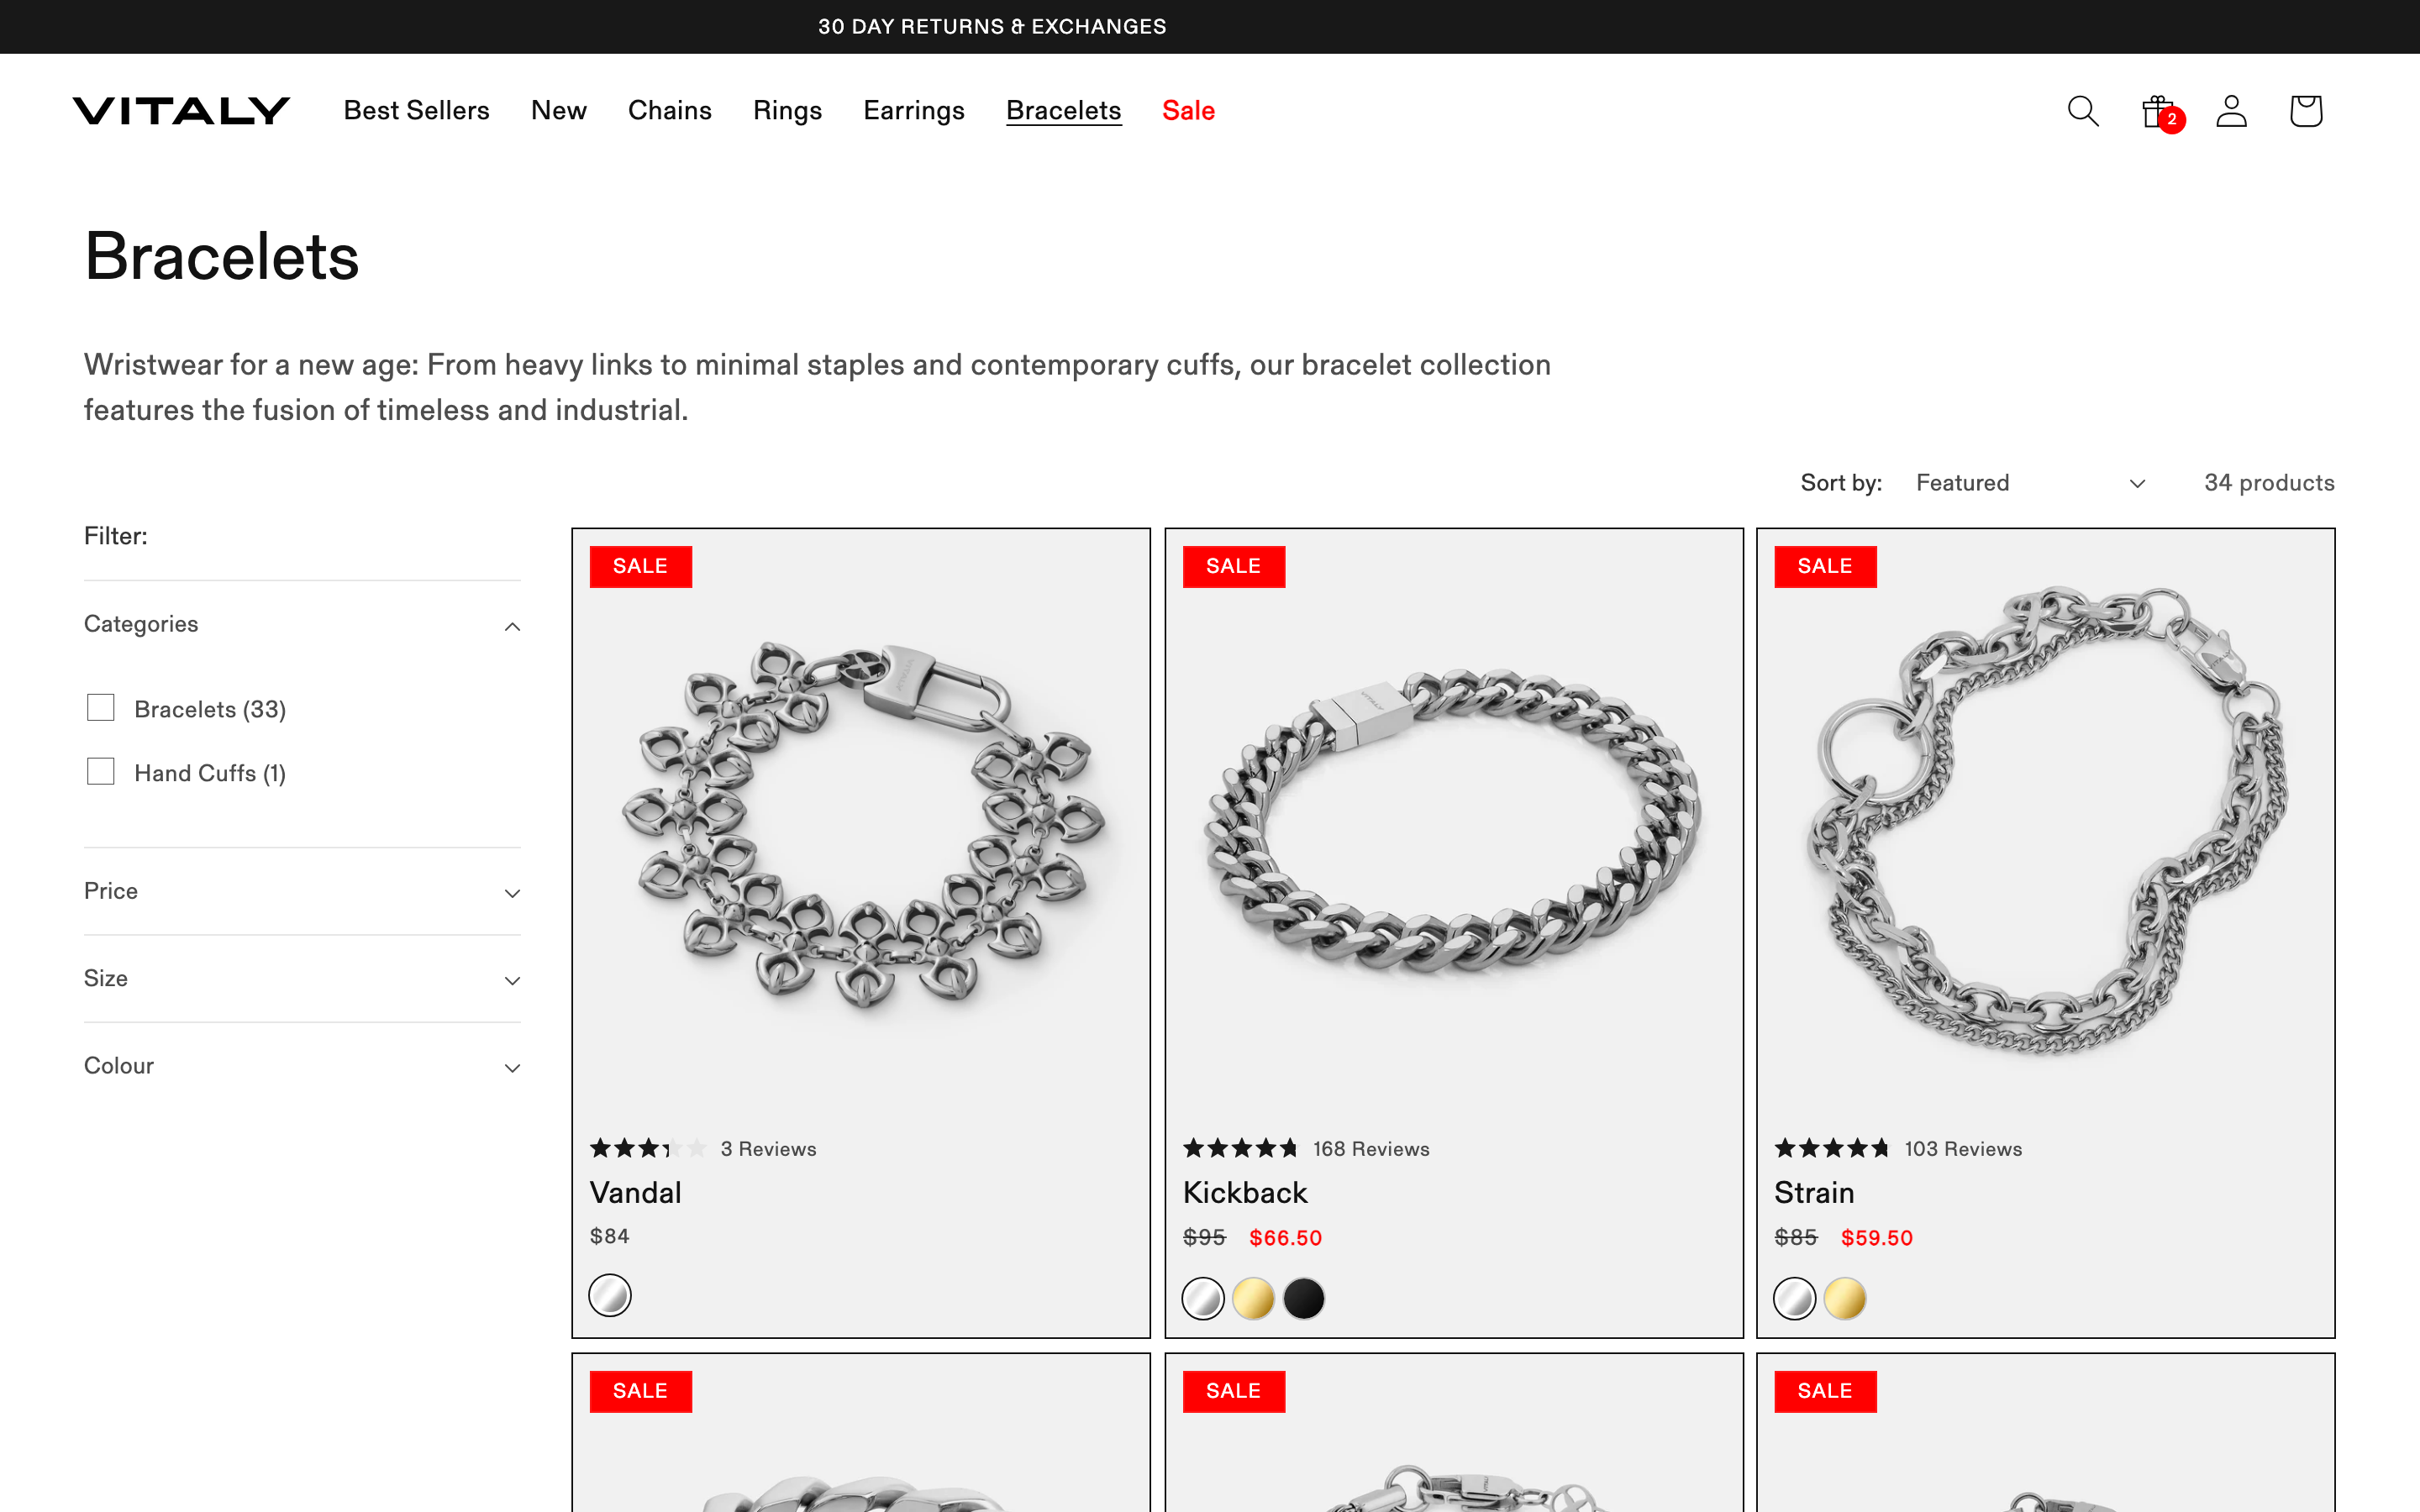This screenshot has width=2420, height=1512.
Task: Click Kickback sale price $66.50
Action: click(1285, 1238)
